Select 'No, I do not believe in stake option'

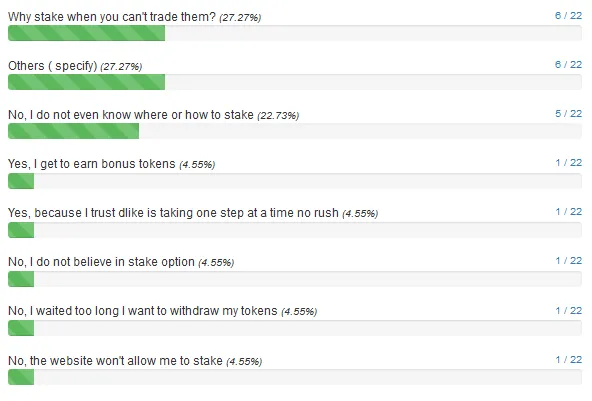click(101, 262)
